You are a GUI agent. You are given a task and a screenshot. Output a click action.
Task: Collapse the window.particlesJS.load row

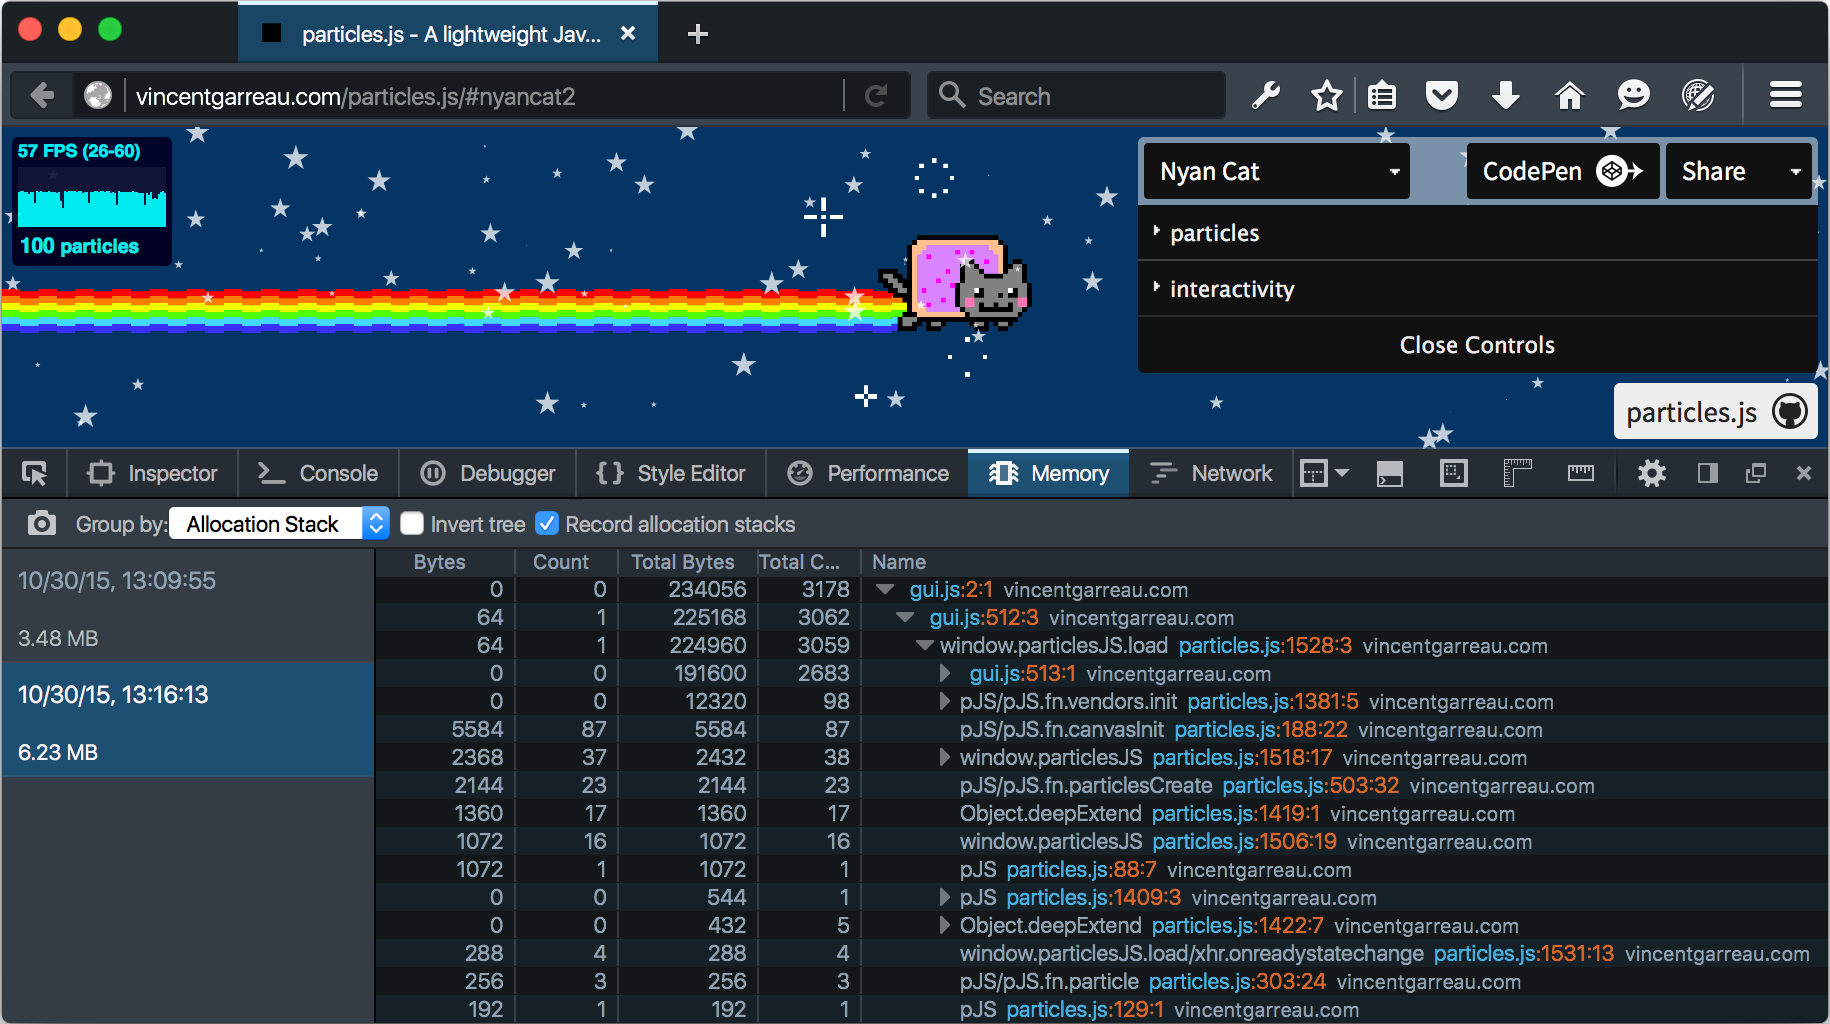(x=925, y=646)
